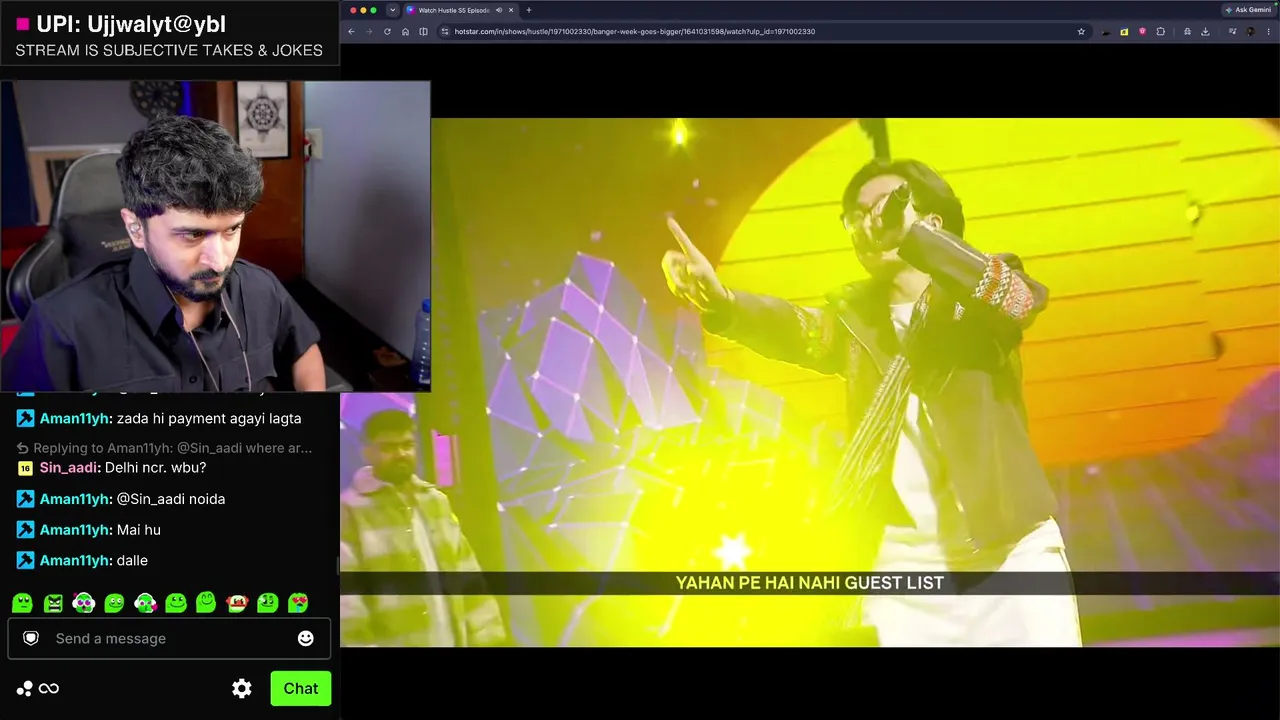Open the browser home page
Image resolution: width=1280 pixels, height=720 pixels.
[x=405, y=31]
